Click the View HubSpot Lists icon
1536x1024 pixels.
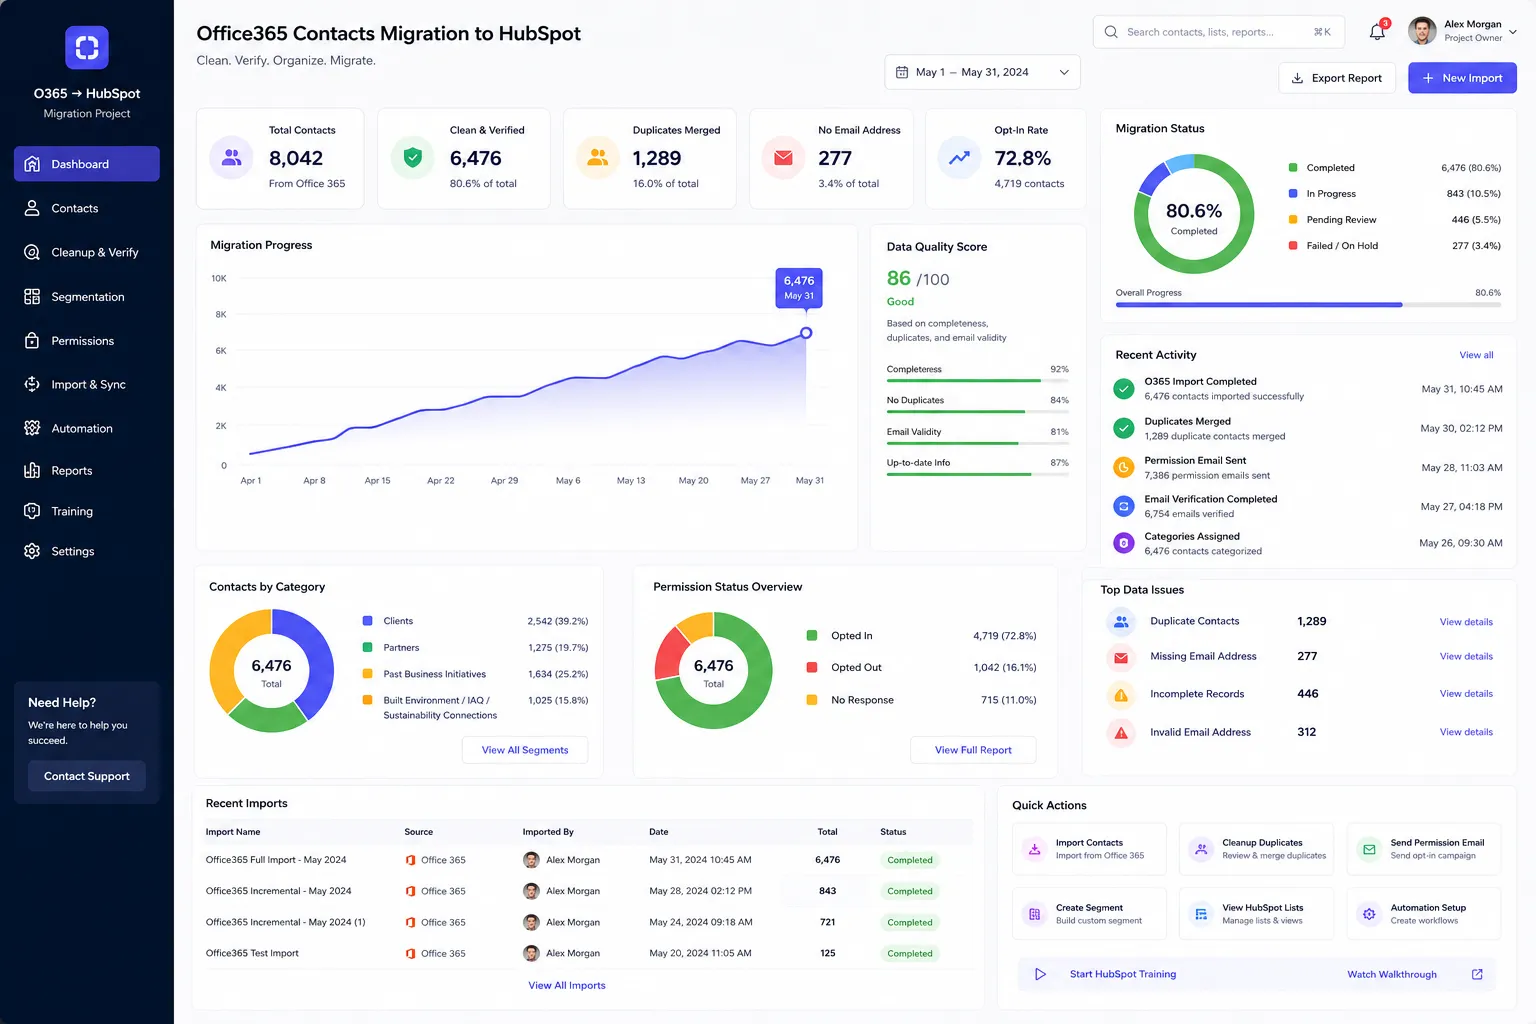point(1200,914)
